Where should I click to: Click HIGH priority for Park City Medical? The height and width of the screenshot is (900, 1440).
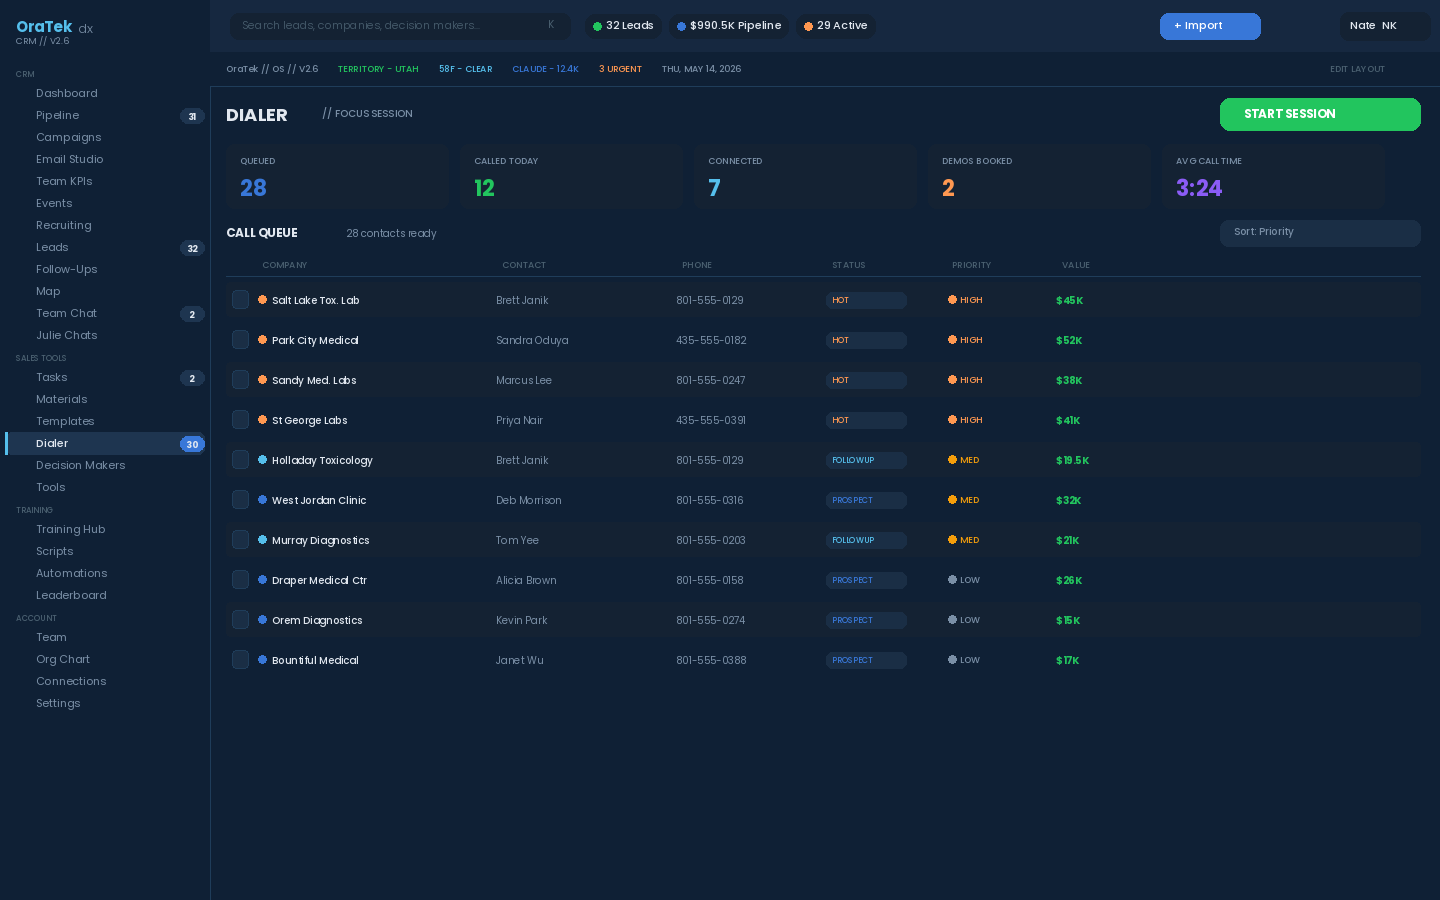(x=965, y=340)
